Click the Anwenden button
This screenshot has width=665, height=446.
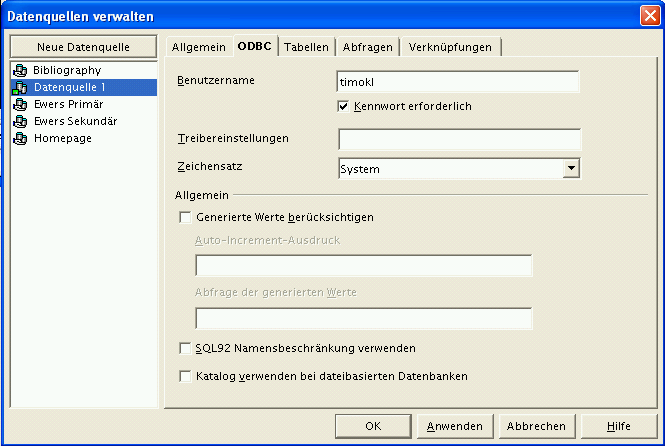tap(454, 426)
